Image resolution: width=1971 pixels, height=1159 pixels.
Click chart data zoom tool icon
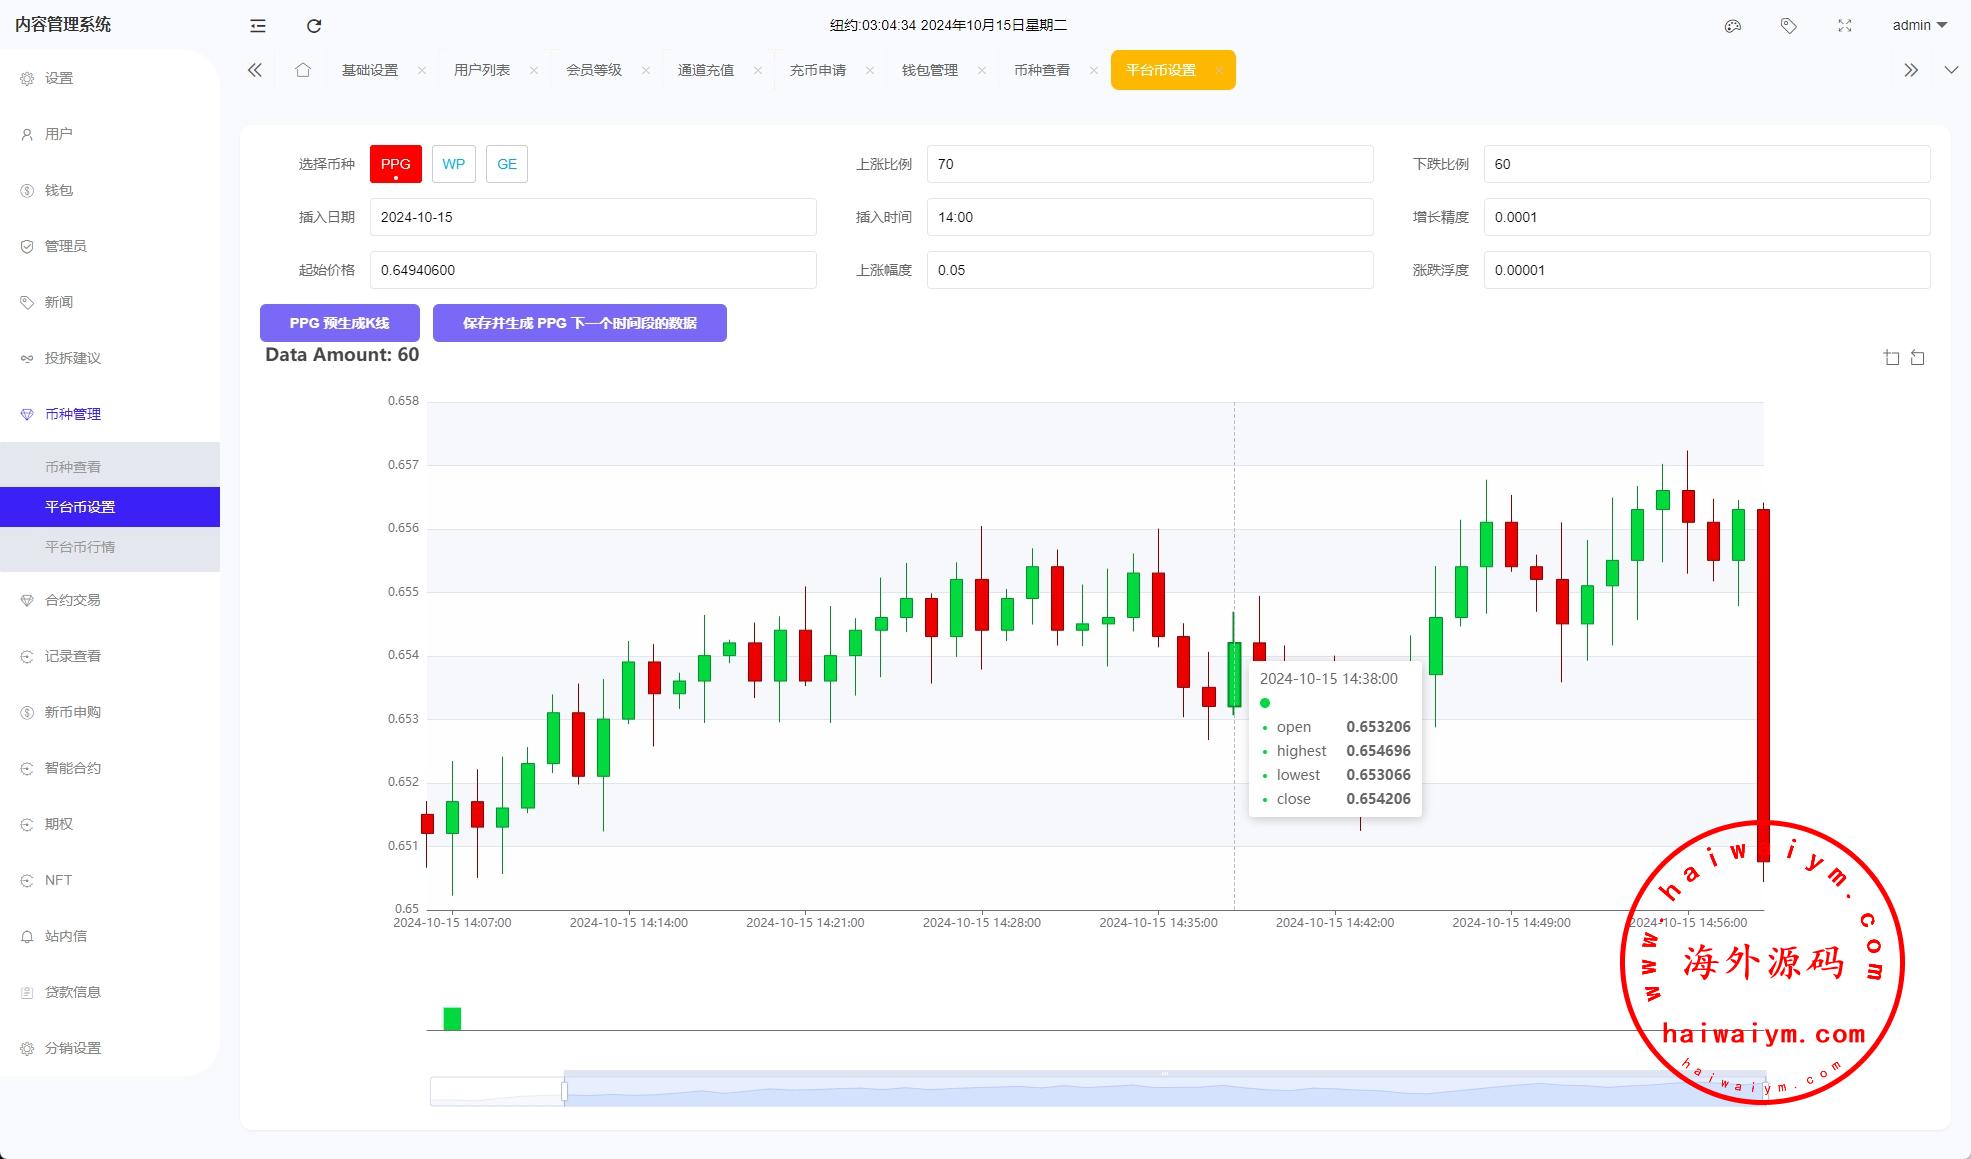(1891, 358)
